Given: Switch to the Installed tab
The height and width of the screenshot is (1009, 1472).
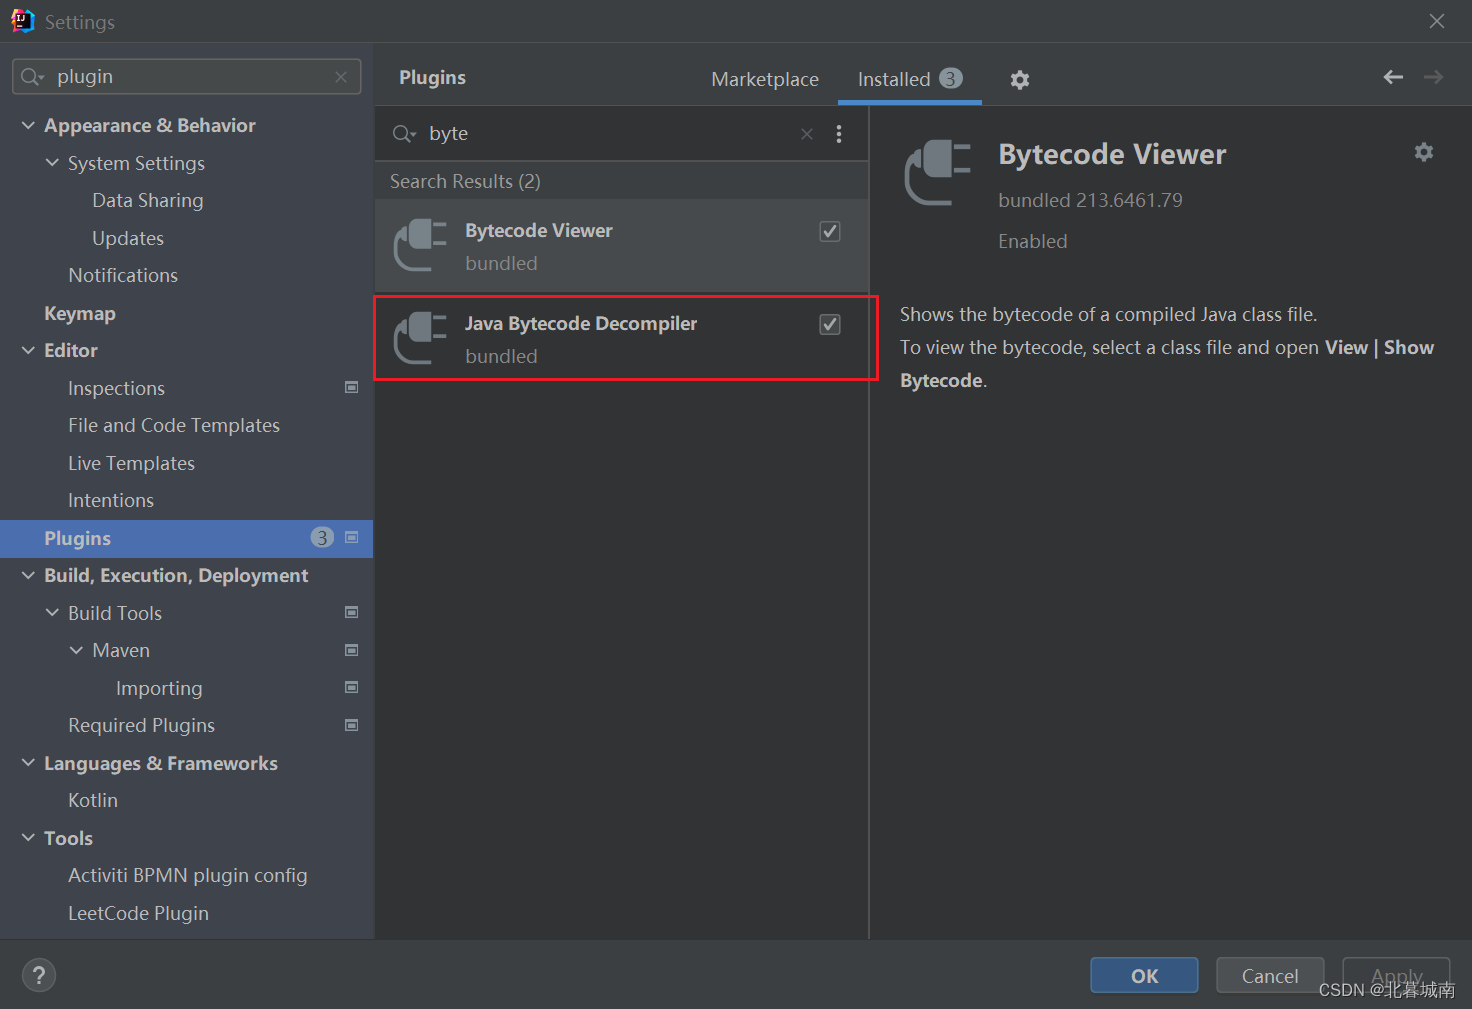Looking at the screenshot, I should (909, 79).
